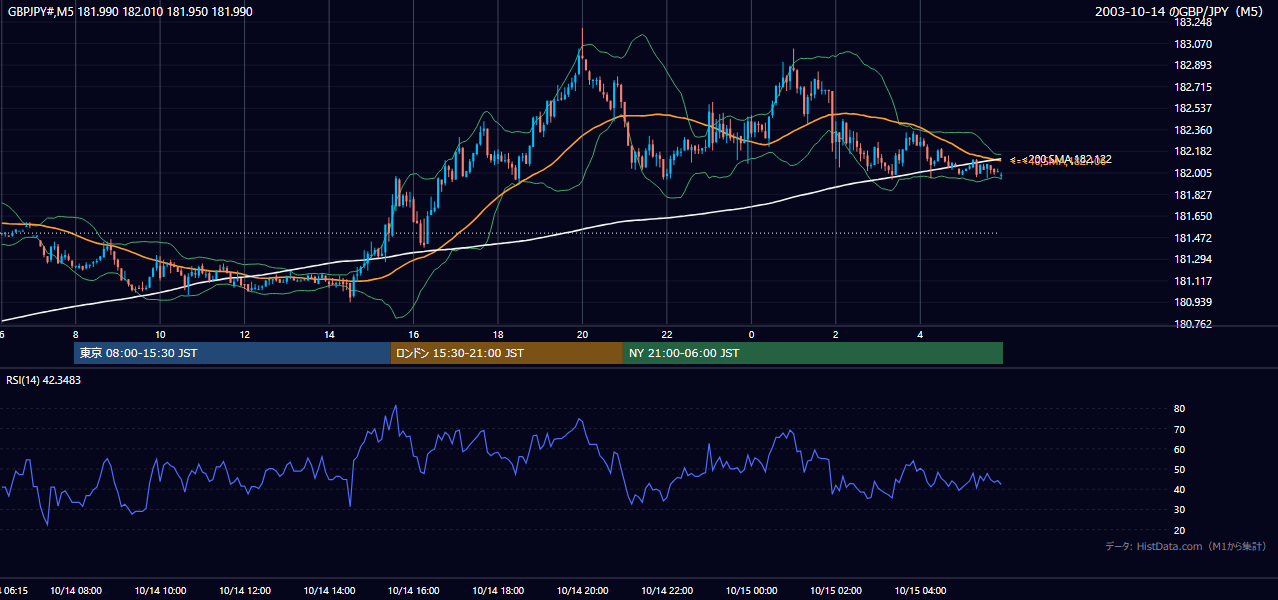The width and height of the screenshot is (1278, 600).
Task: Click price axis value 182.182
Action: click(1194, 151)
